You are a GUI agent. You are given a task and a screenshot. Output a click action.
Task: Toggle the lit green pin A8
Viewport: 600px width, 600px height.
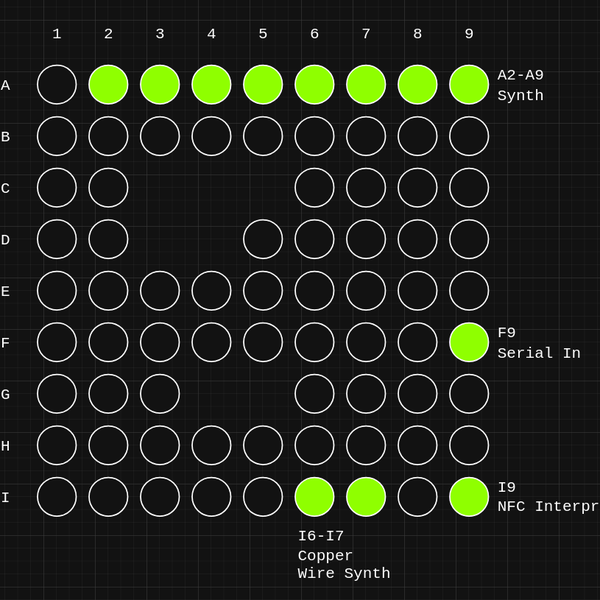coord(417,85)
